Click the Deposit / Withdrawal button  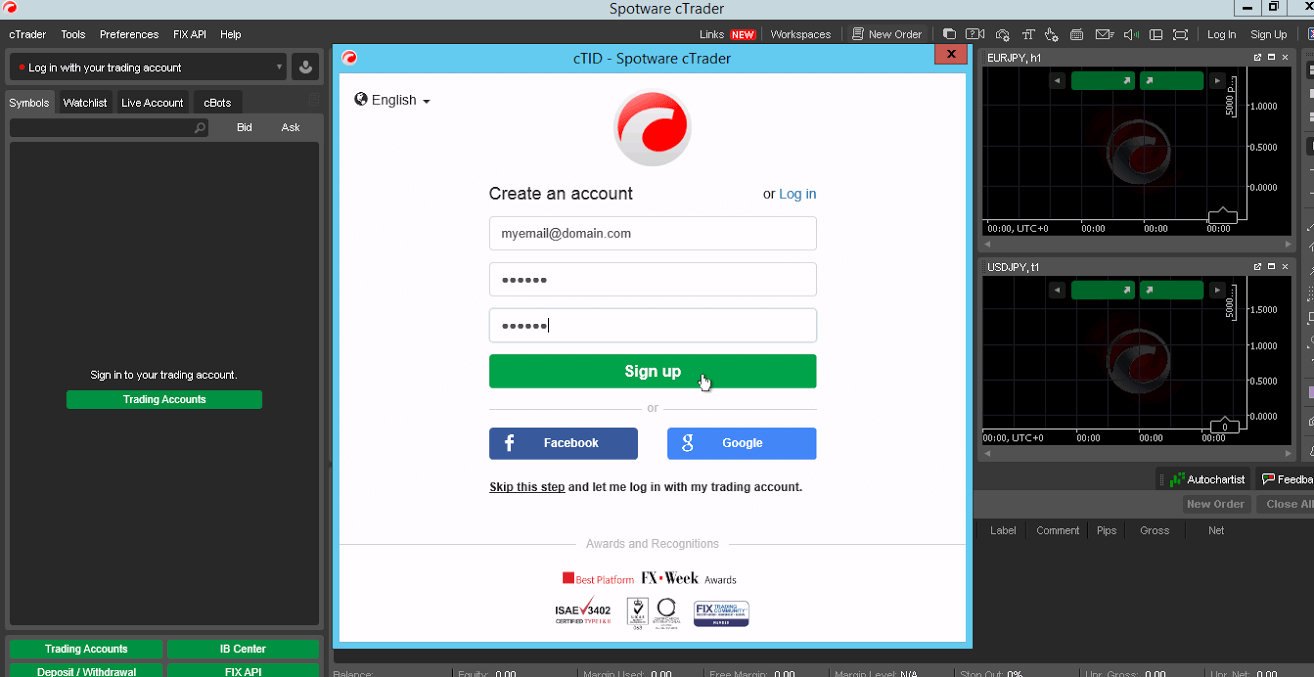(x=86, y=670)
